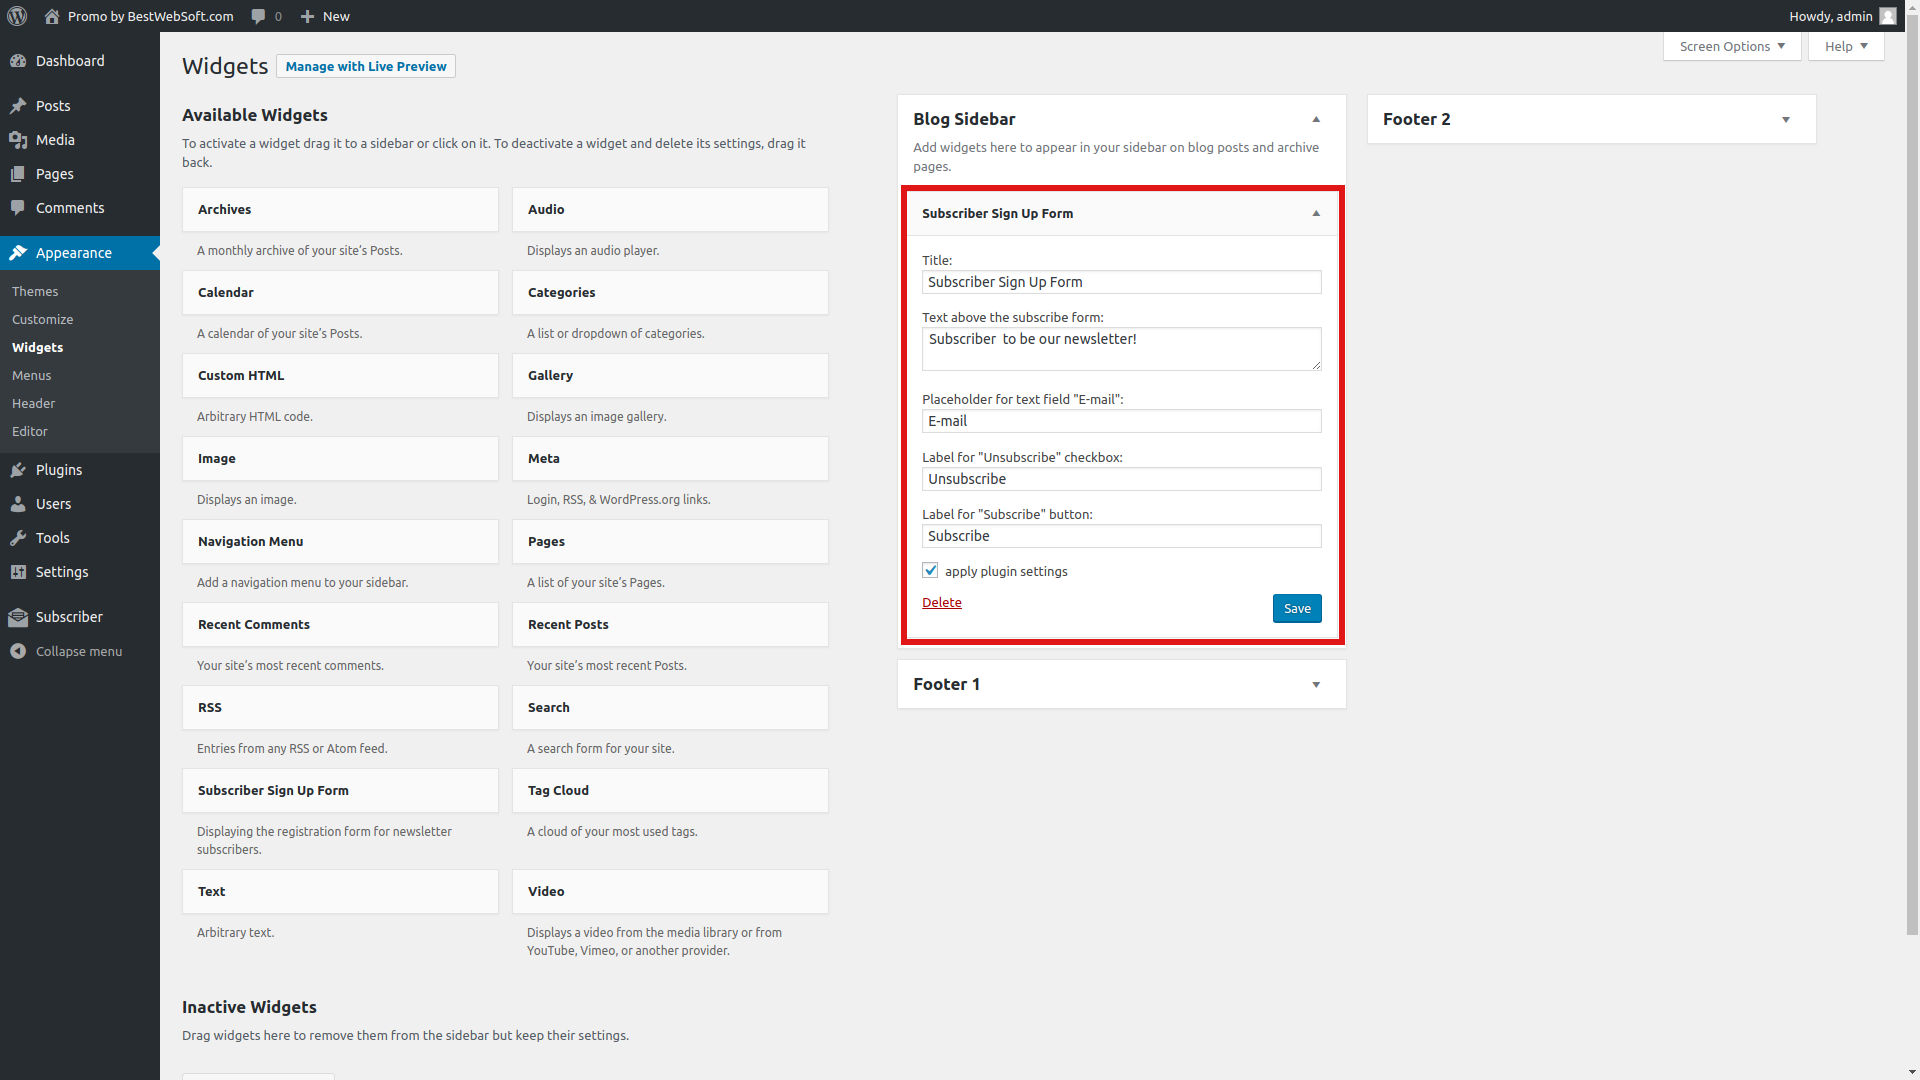Select the Video available widget
The width and height of the screenshot is (1920, 1080).
670,891
